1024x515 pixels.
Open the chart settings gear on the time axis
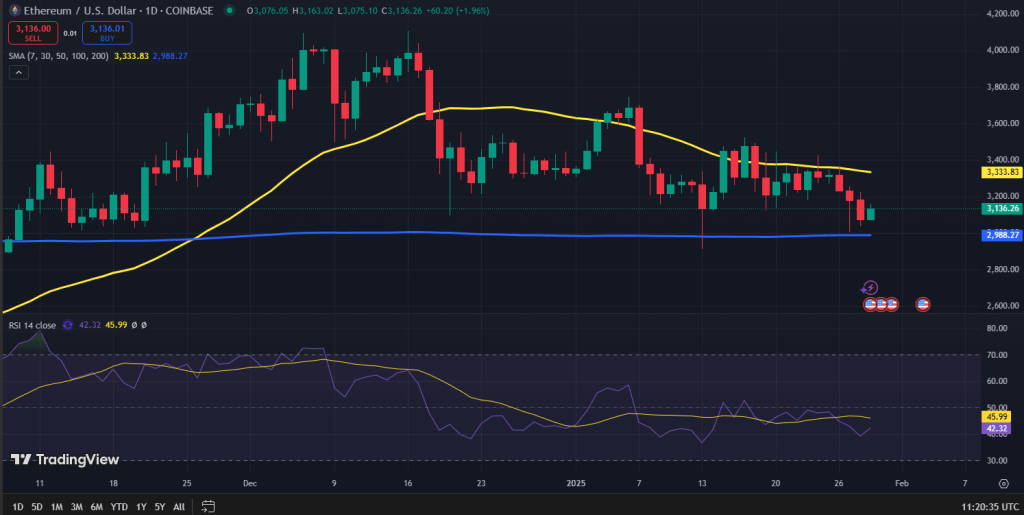tap(1004, 484)
